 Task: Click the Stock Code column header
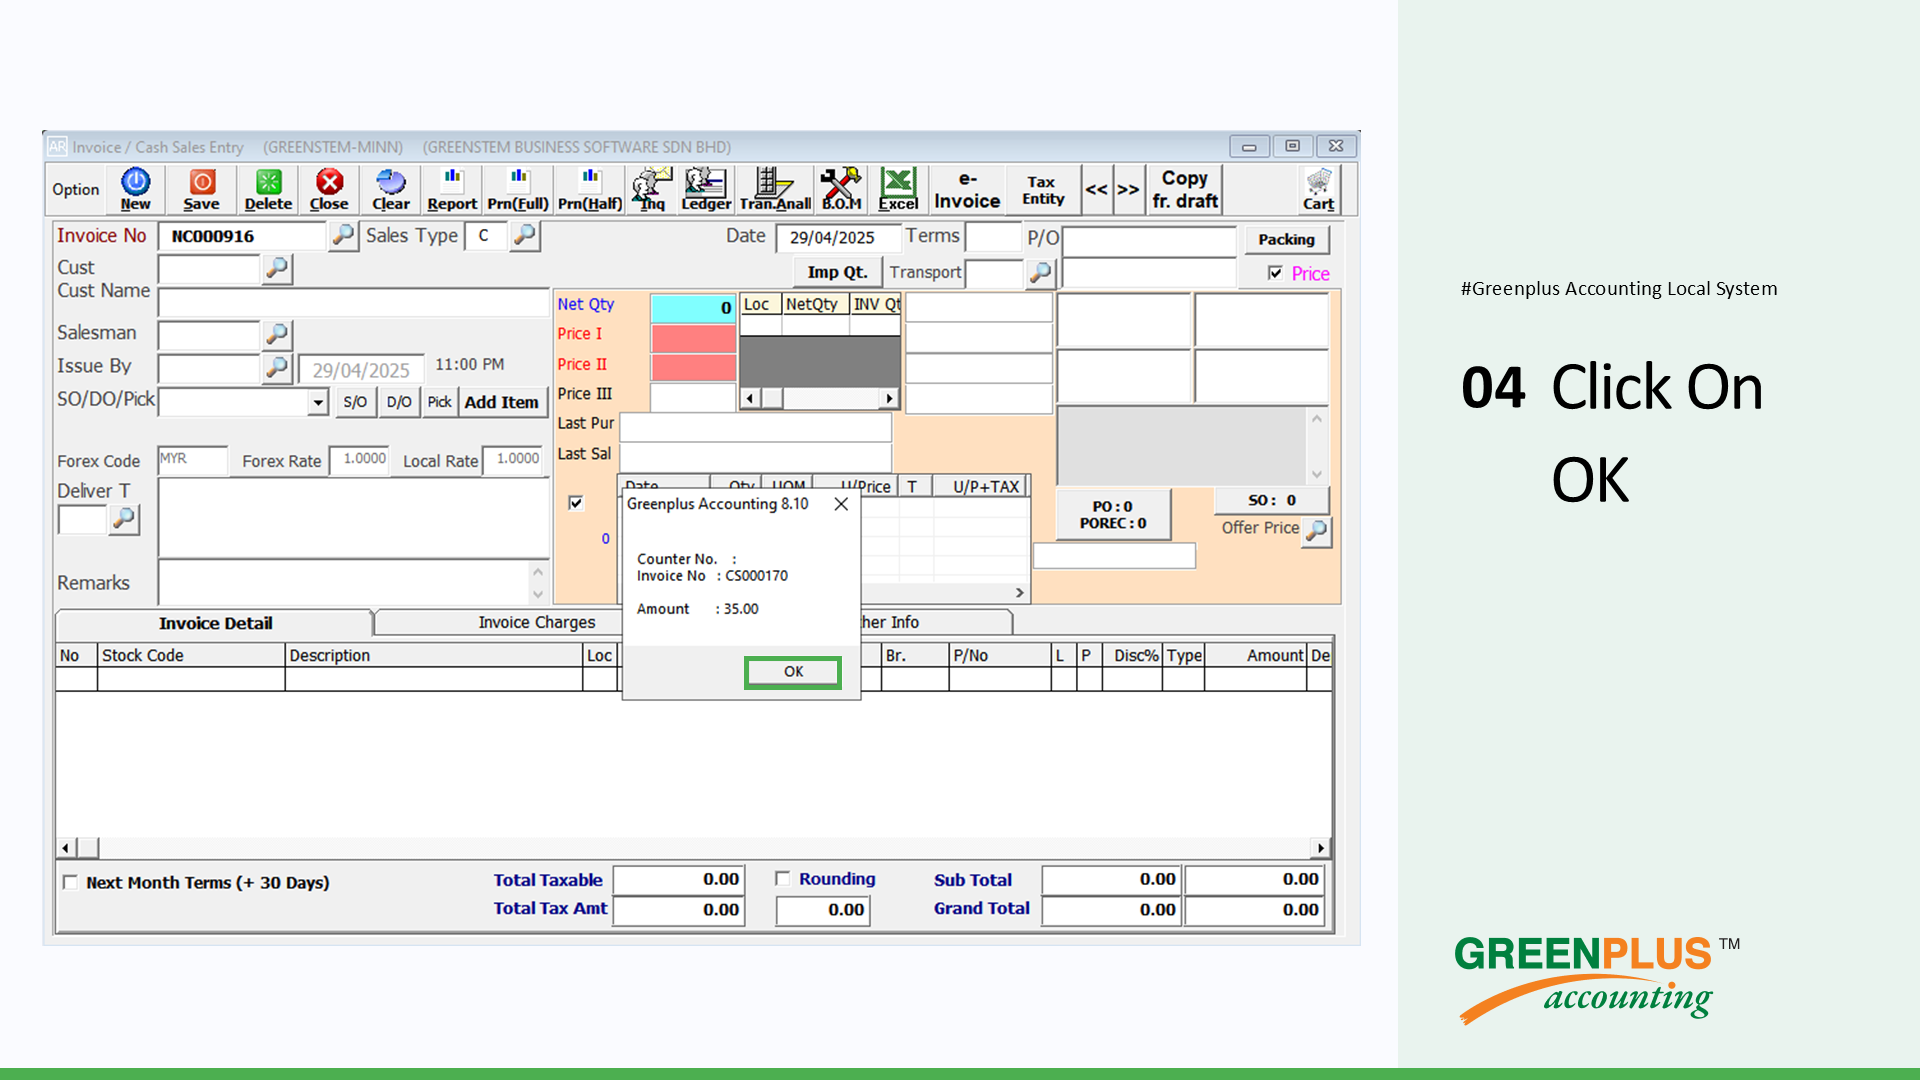point(191,655)
